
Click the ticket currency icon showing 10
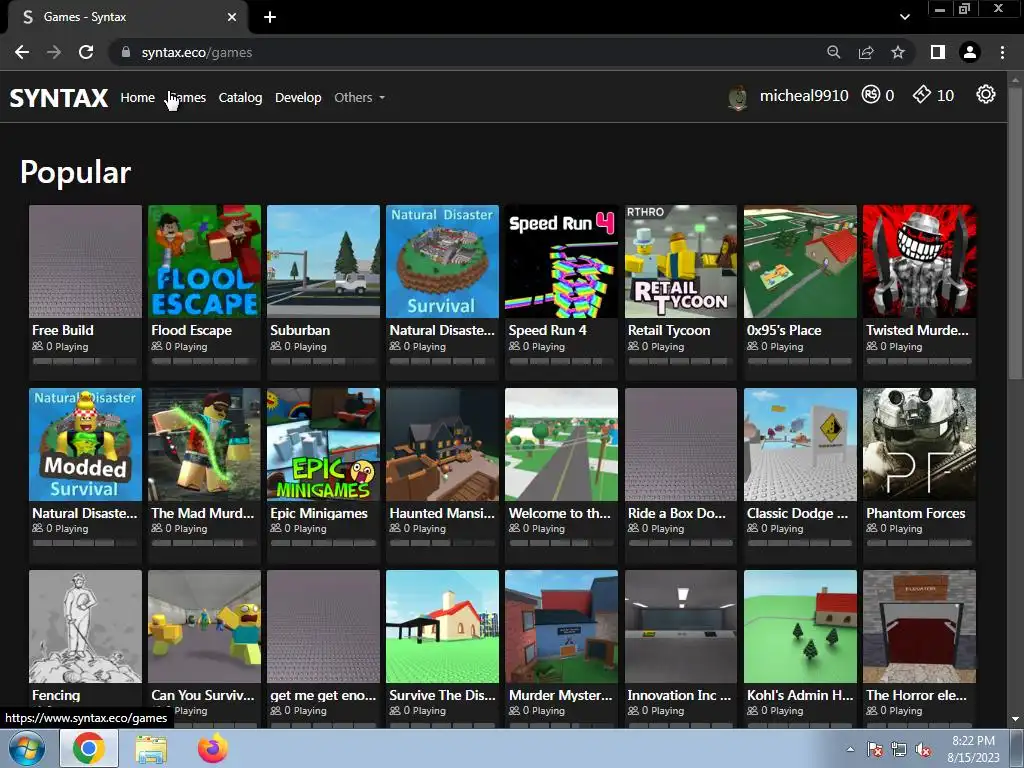[x=921, y=95]
